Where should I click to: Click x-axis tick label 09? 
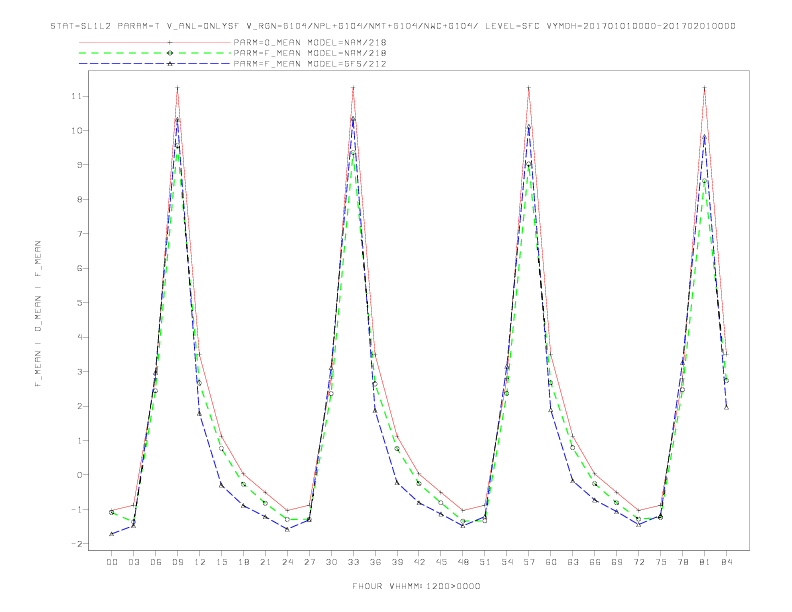178,562
